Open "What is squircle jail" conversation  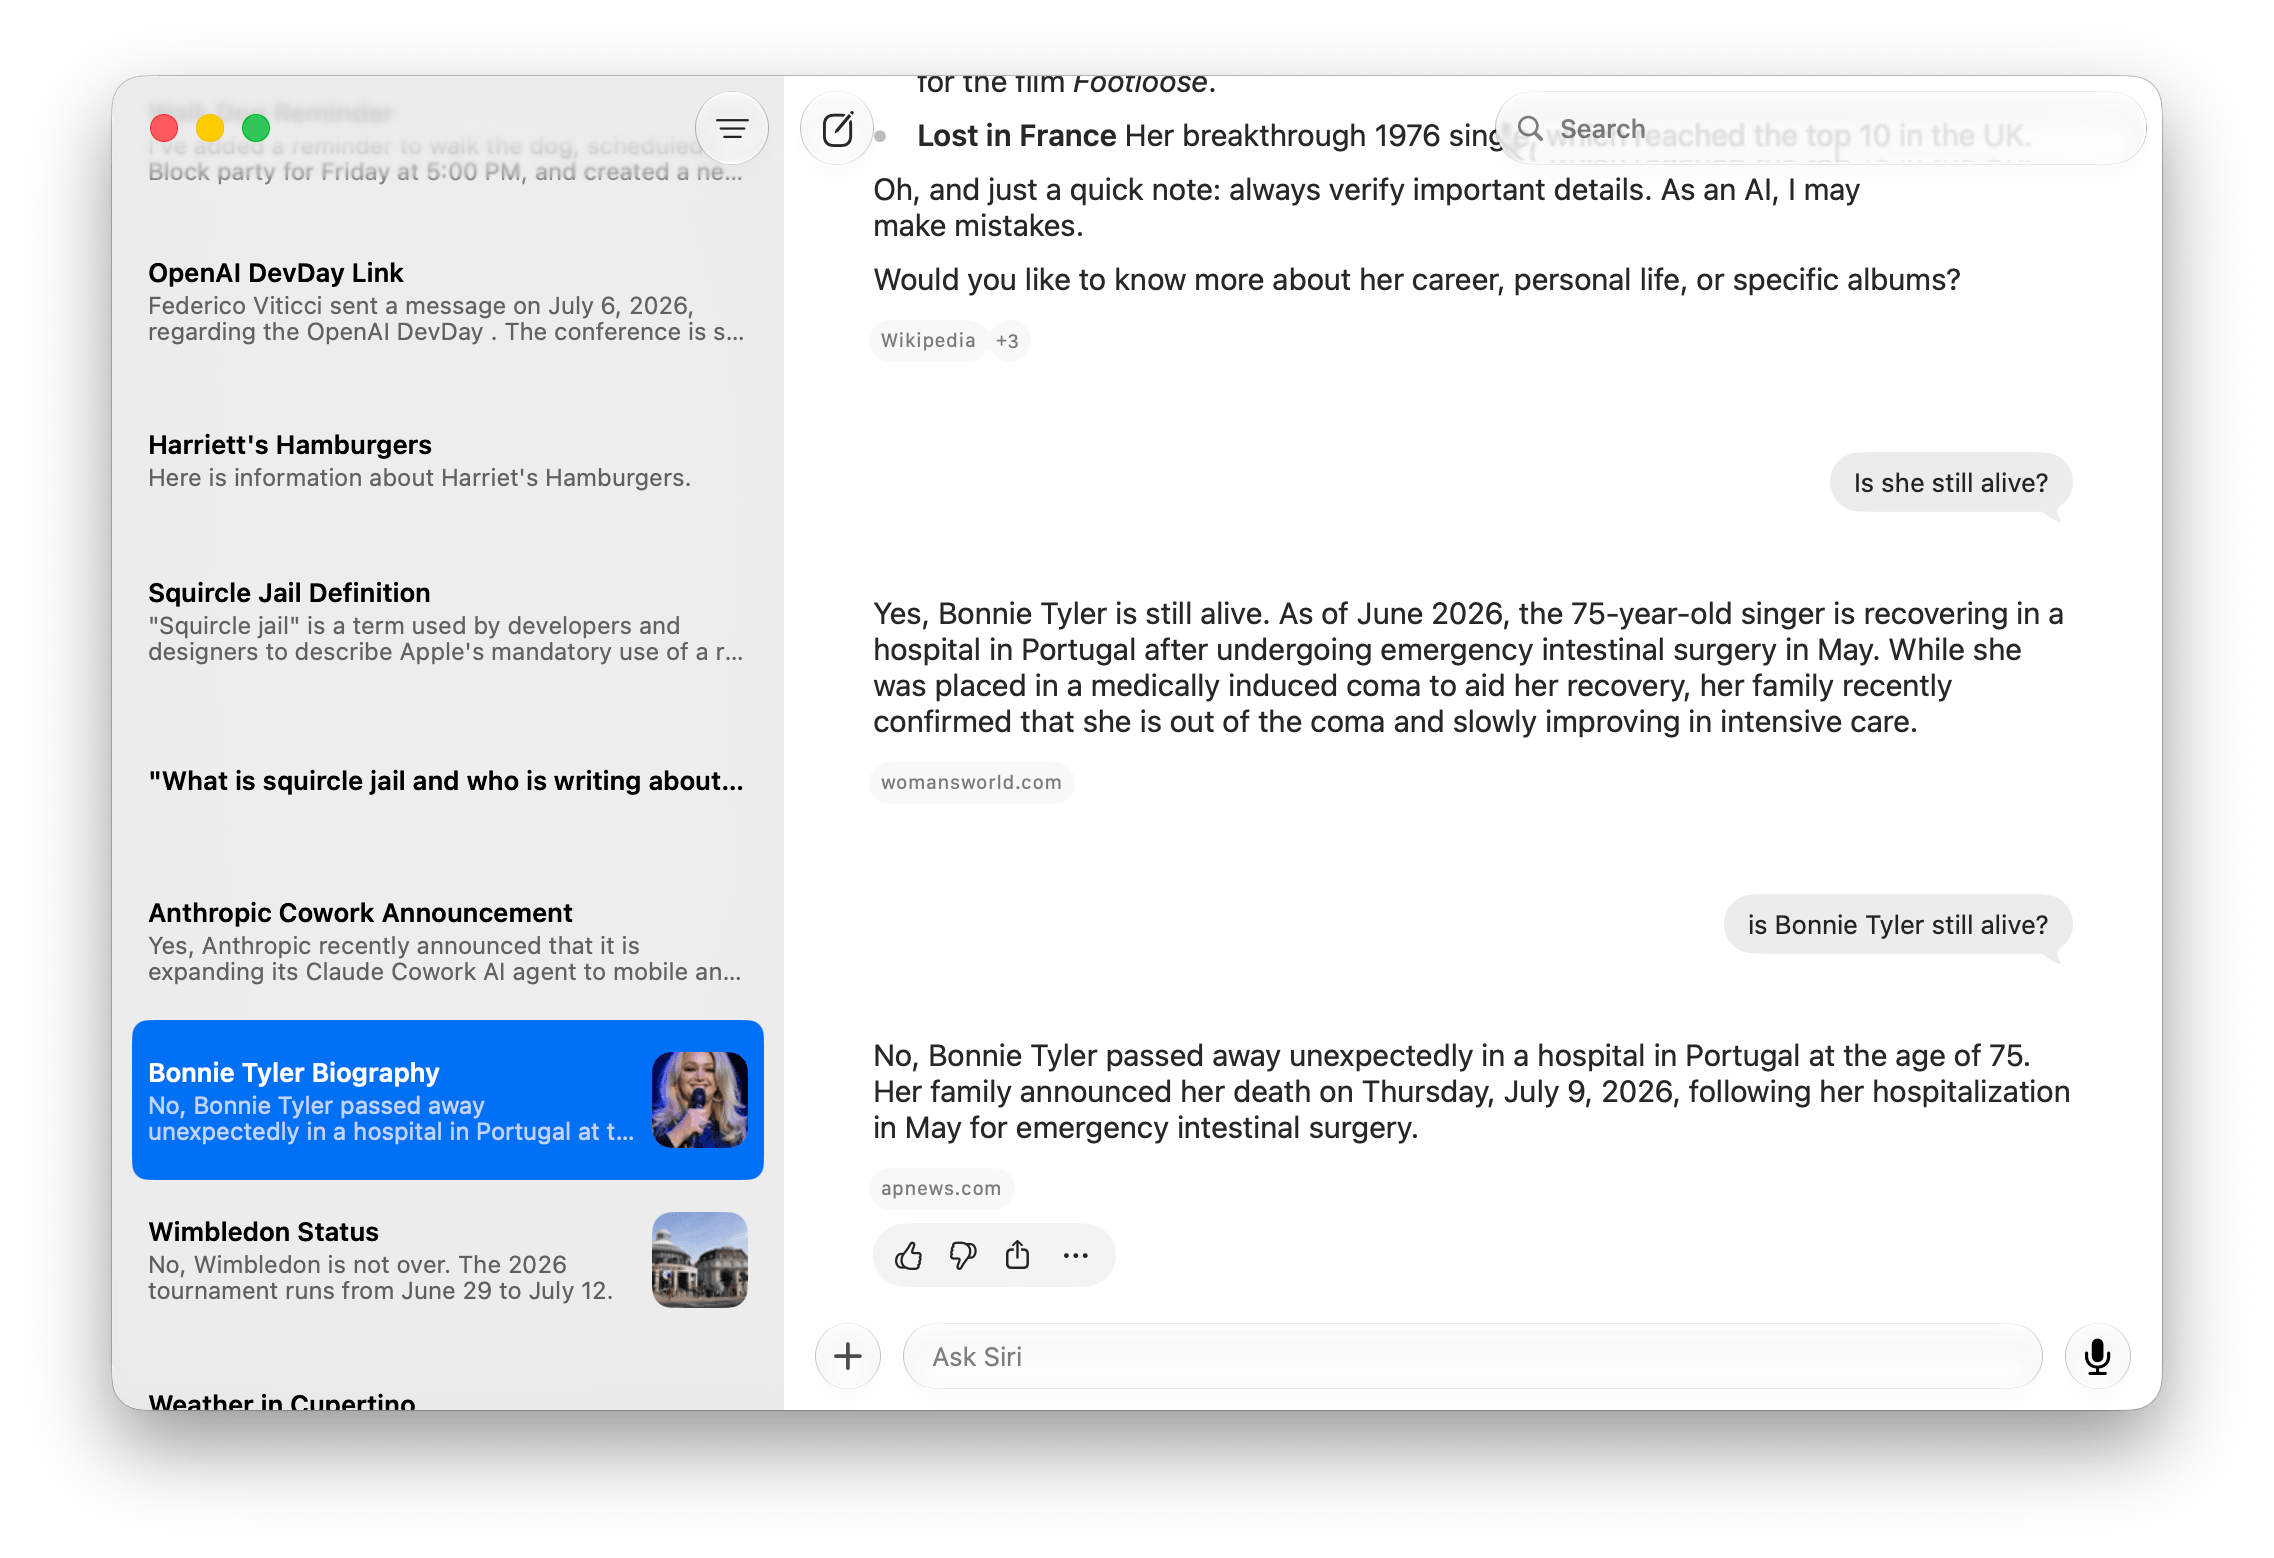(x=448, y=780)
